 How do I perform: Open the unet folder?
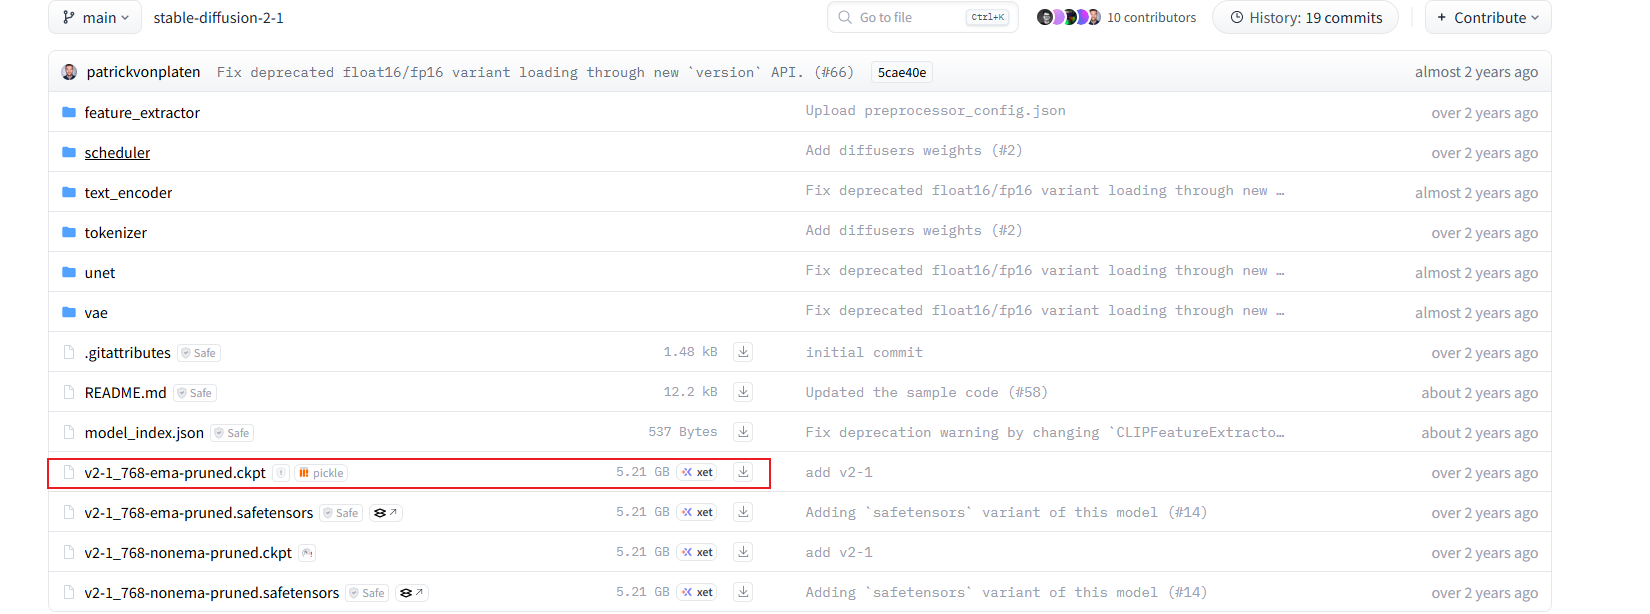point(100,273)
